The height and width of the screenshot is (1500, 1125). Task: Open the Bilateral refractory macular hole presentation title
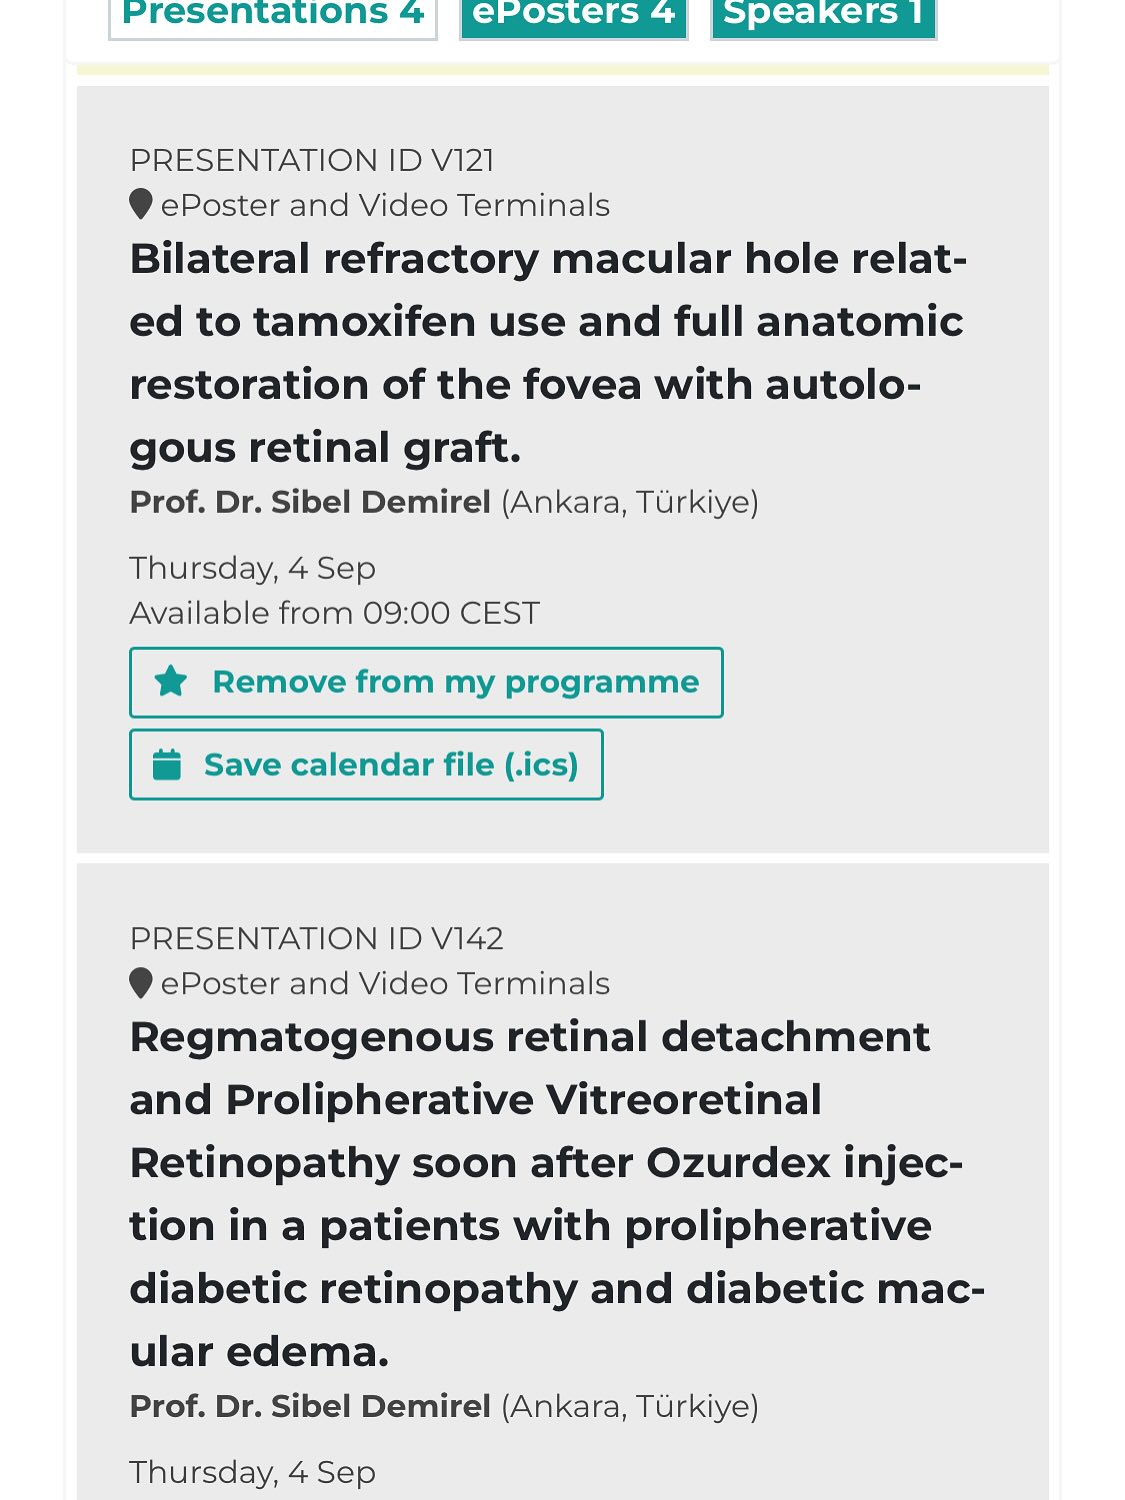click(548, 353)
